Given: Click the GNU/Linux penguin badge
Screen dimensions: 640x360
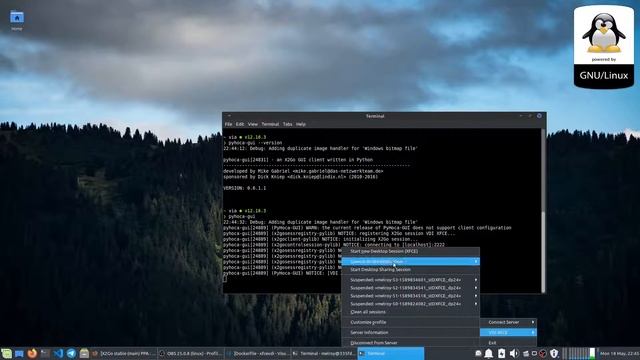Looking at the screenshot, I should 604,47.
